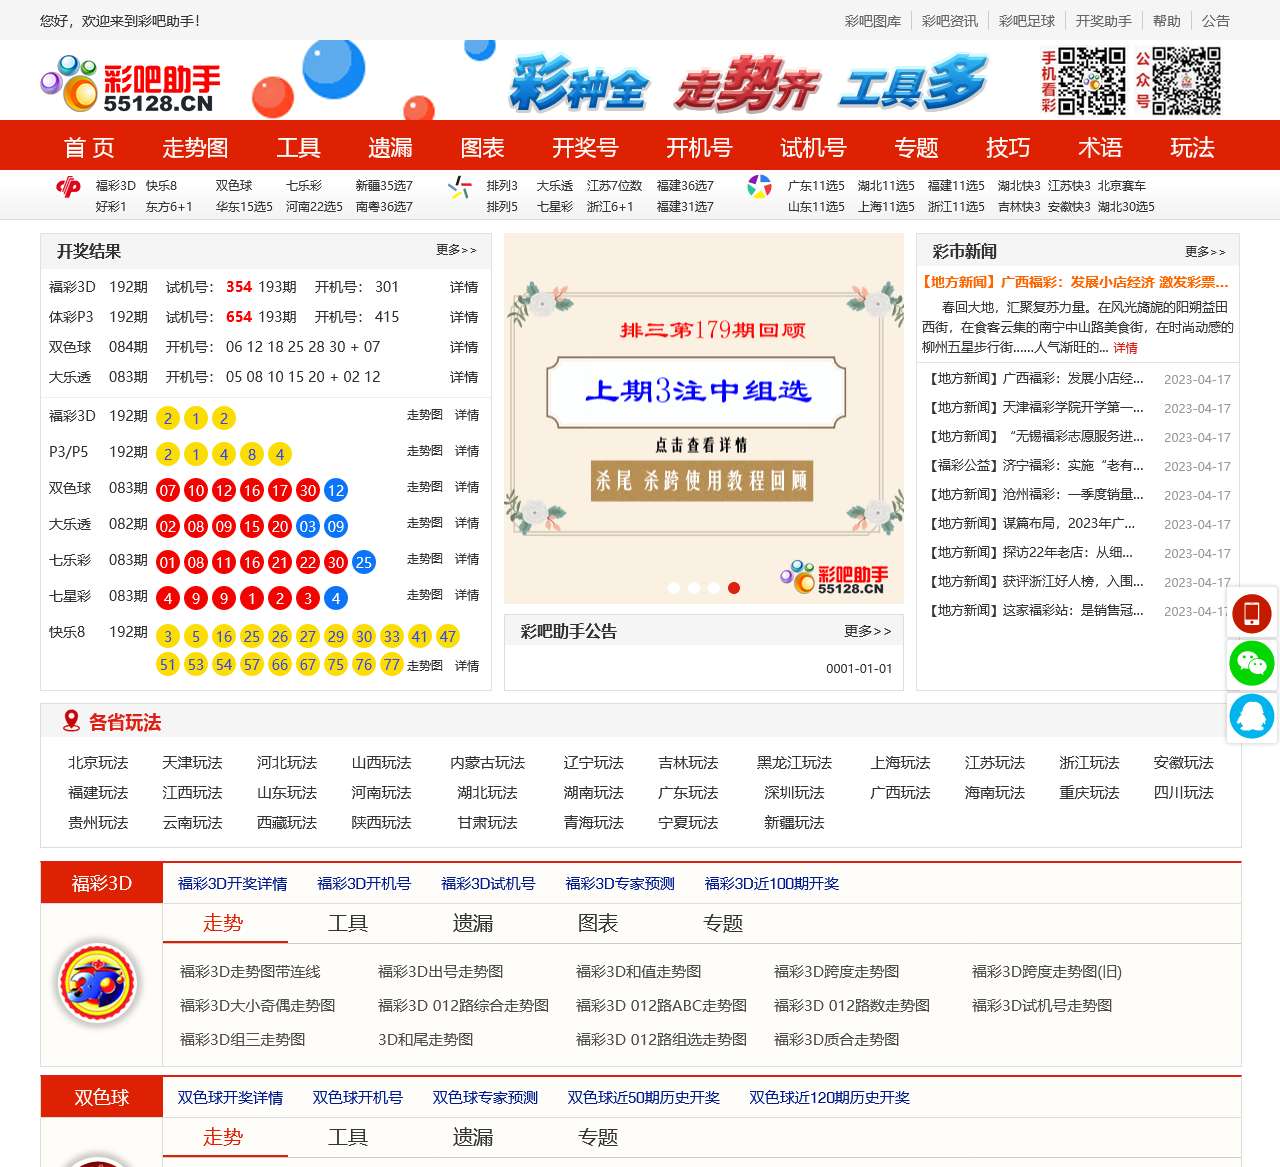Open the 福彩3D走势图带连线 link
Image resolution: width=1280 pixels, height=1167 pixels.
click(250, 972)
